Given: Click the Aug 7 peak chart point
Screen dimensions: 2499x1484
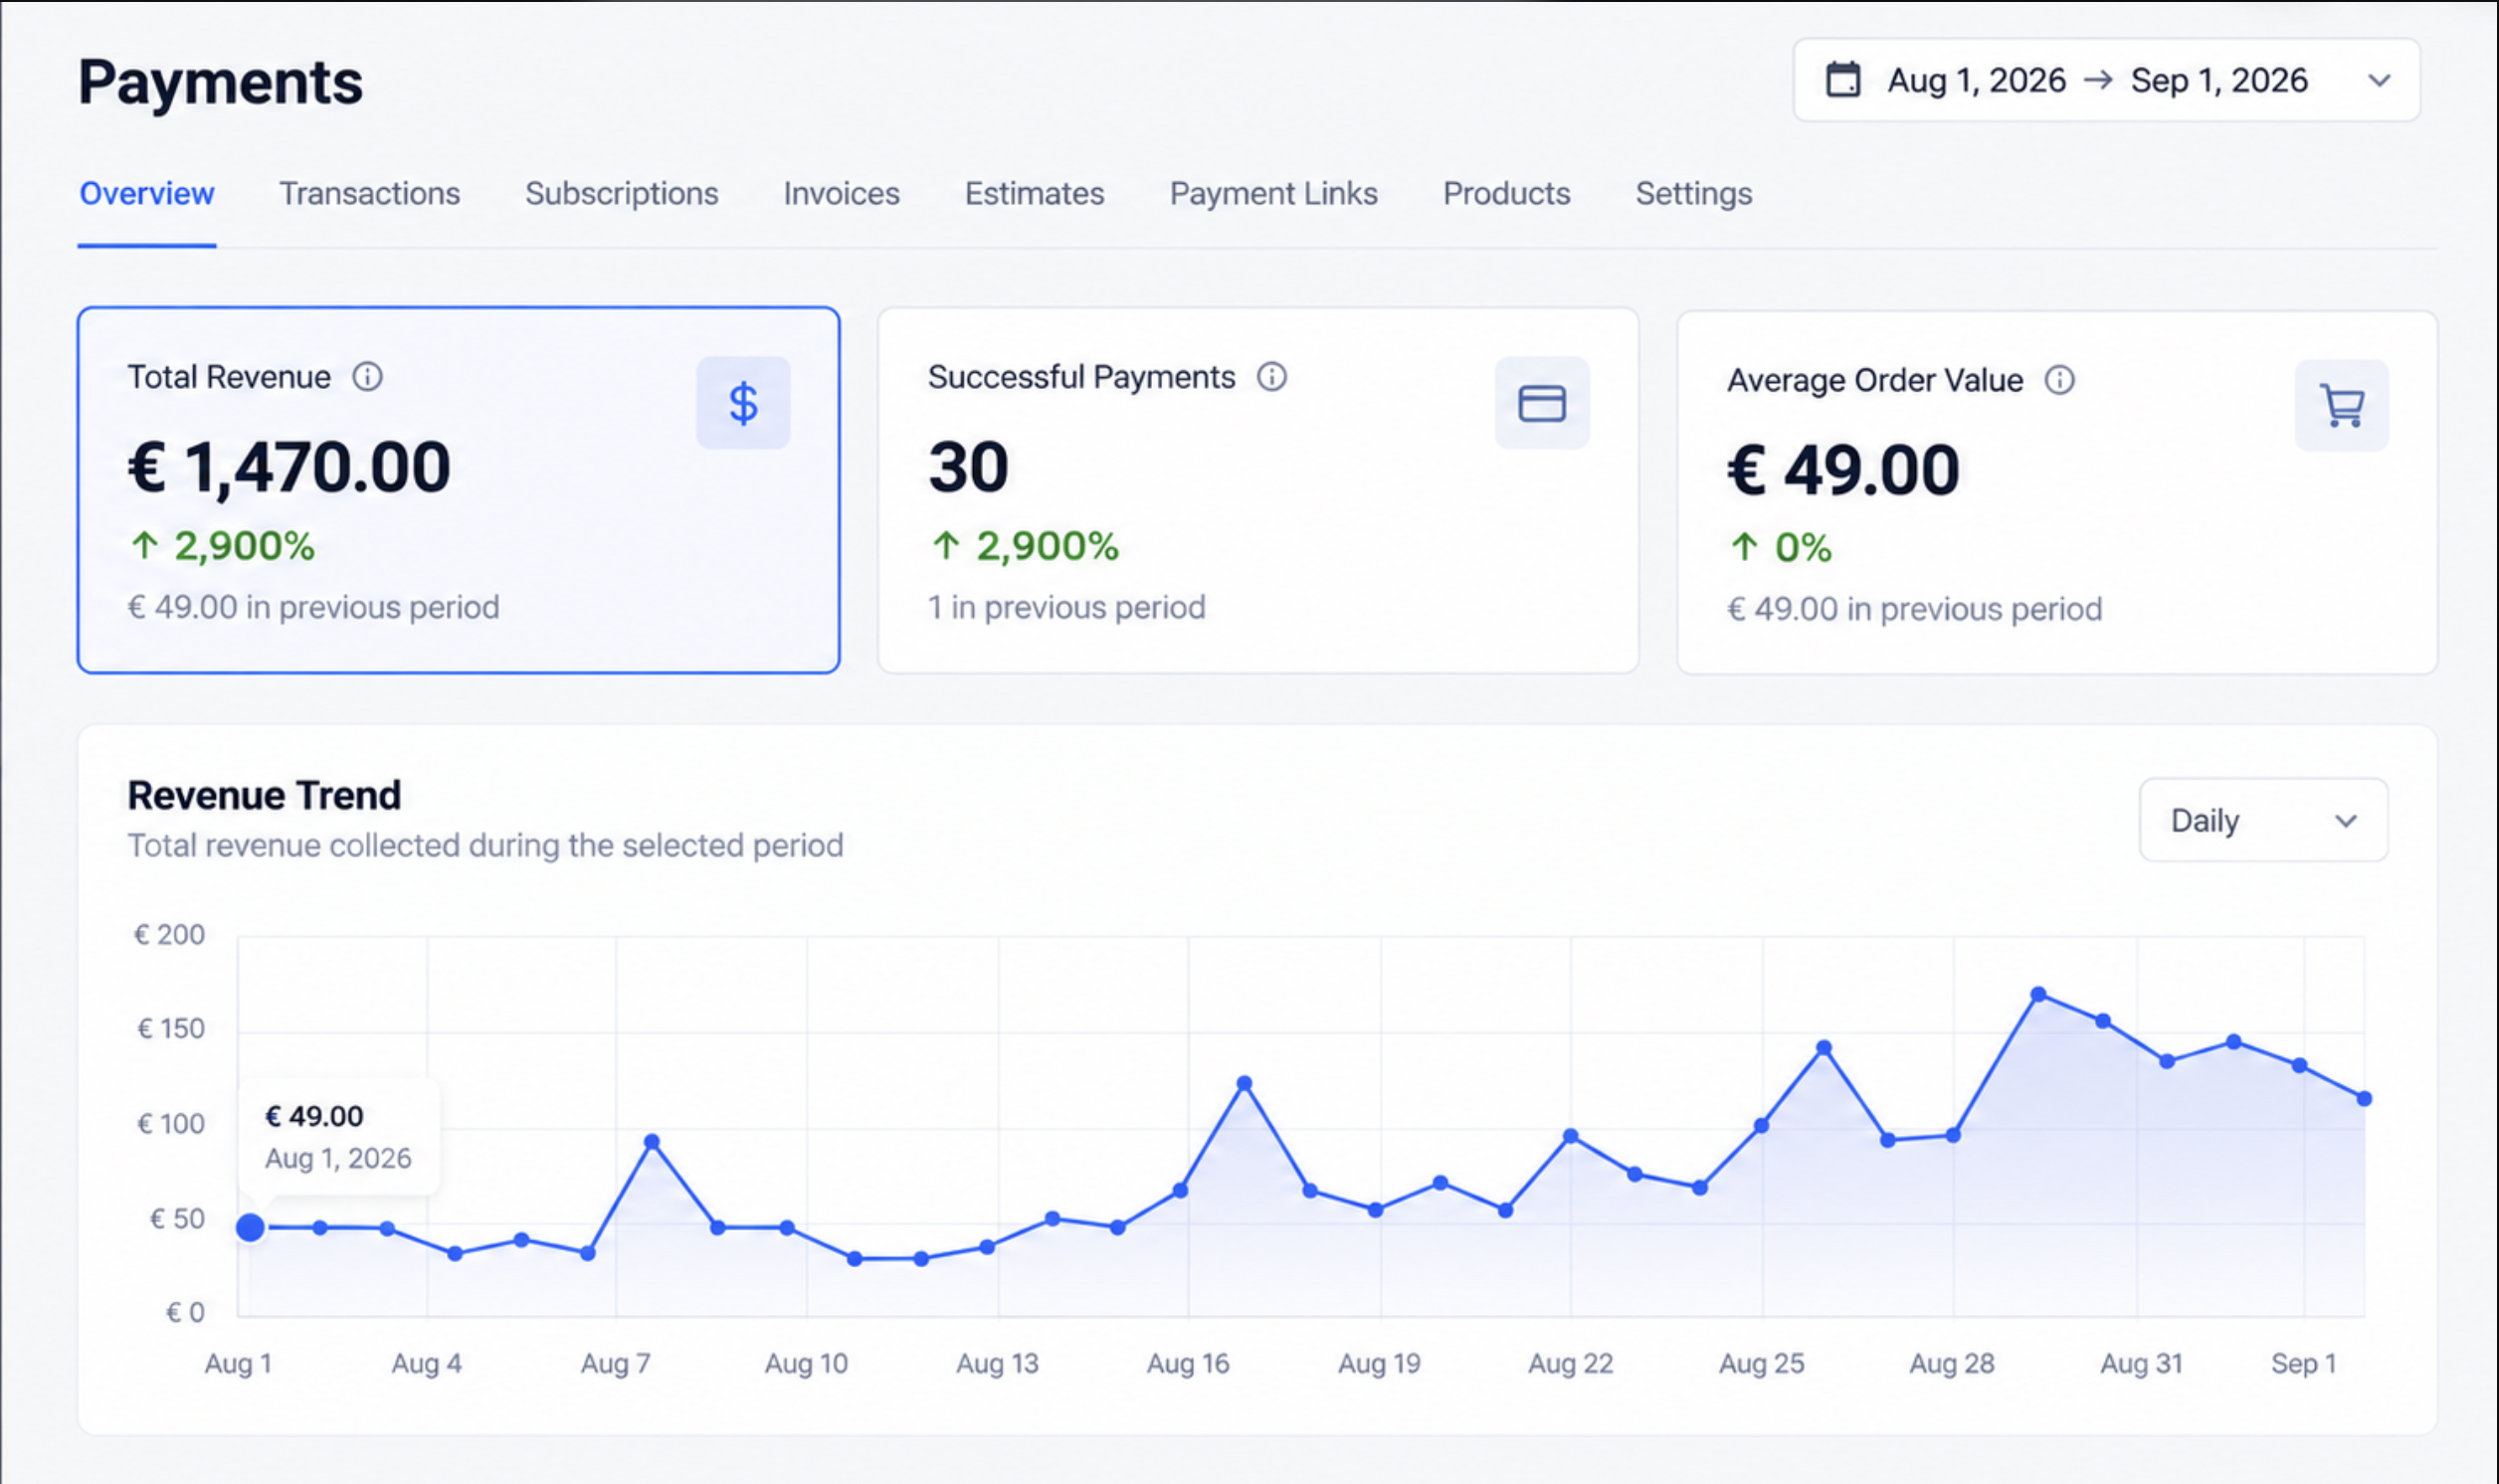Looking at the screenshot, I should pyautogui.click(x=652, y=1141).
